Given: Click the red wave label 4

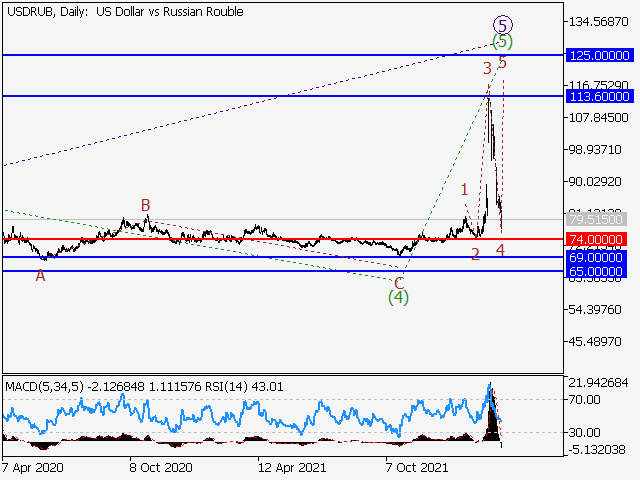Looking at the screenshot, I should coord(500,250).
